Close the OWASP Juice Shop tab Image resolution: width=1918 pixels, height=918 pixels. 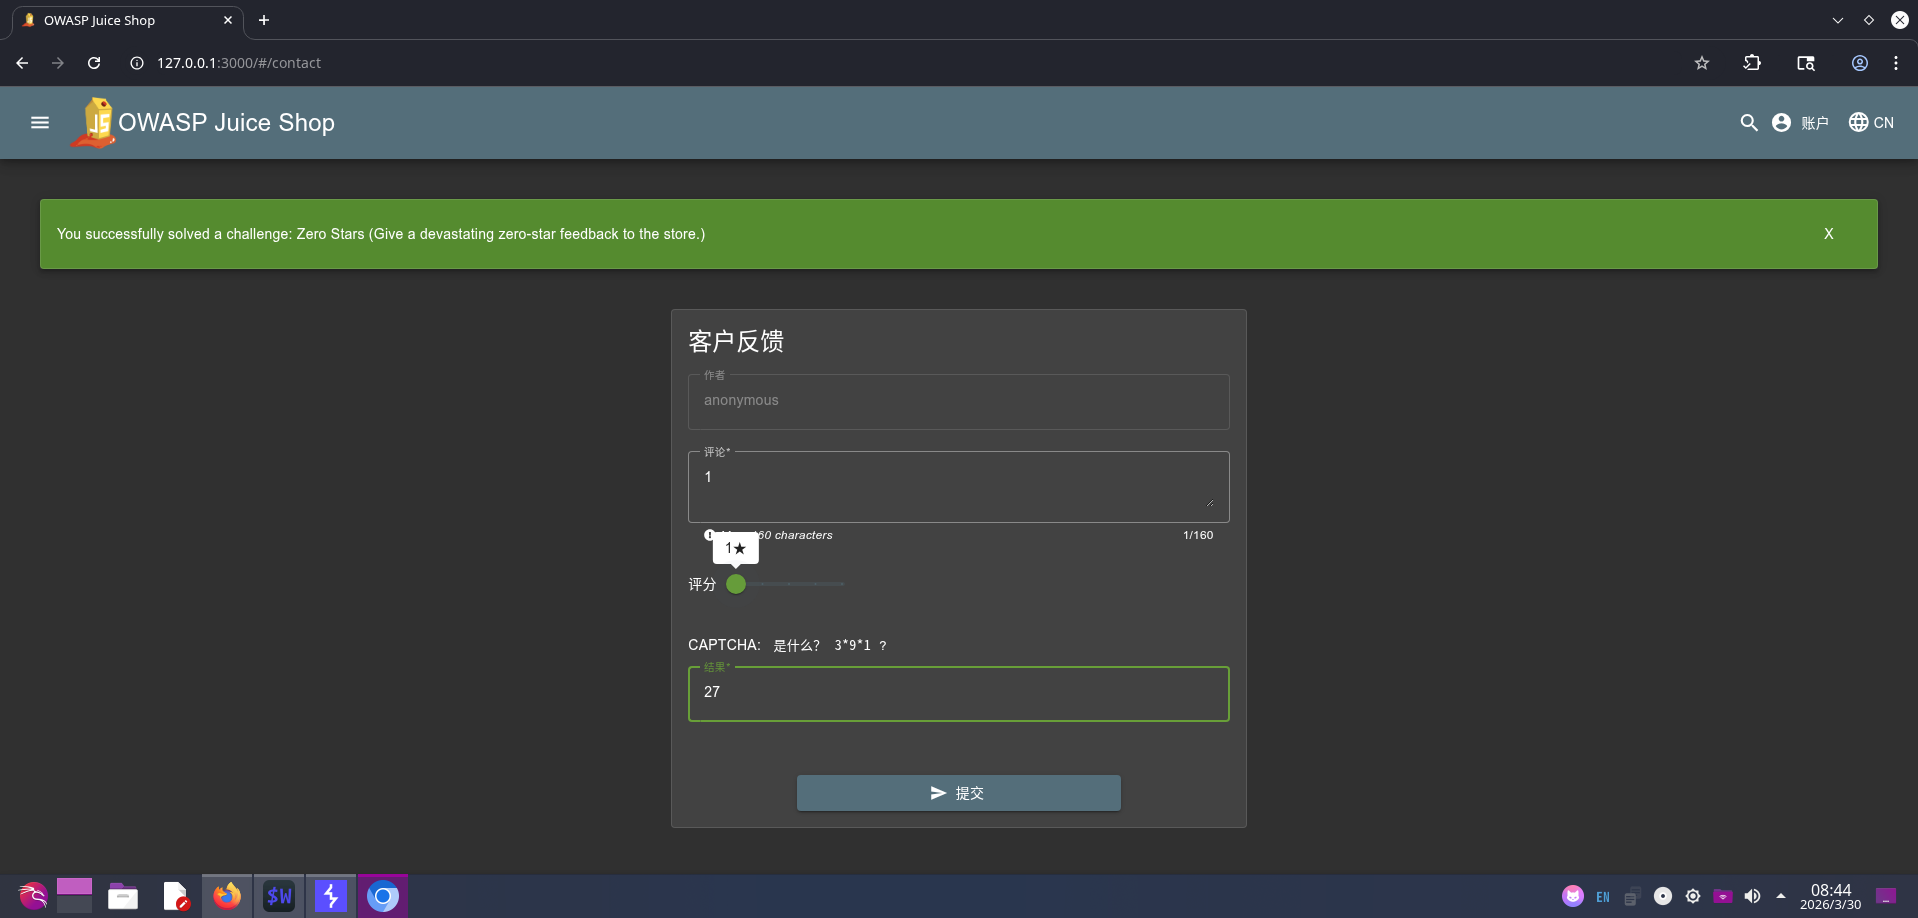pos(228,20)
